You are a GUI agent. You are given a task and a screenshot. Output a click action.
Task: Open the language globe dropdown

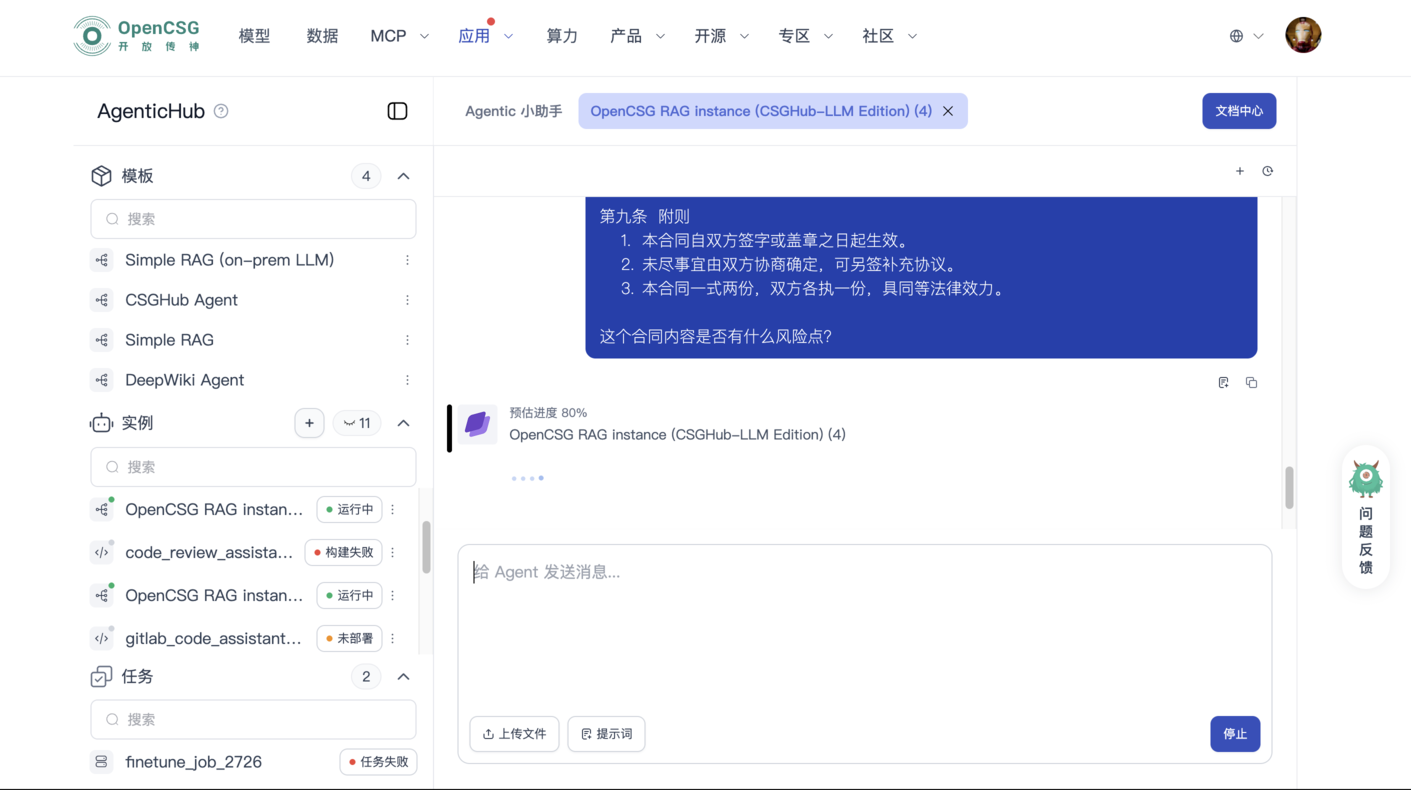pyautogui.click(x=1245, y=36)
